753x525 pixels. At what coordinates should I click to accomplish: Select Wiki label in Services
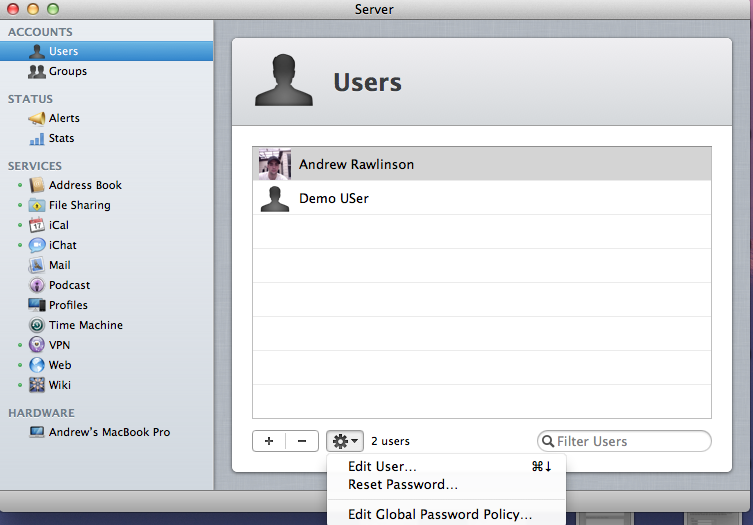click(x=60, y=385)
